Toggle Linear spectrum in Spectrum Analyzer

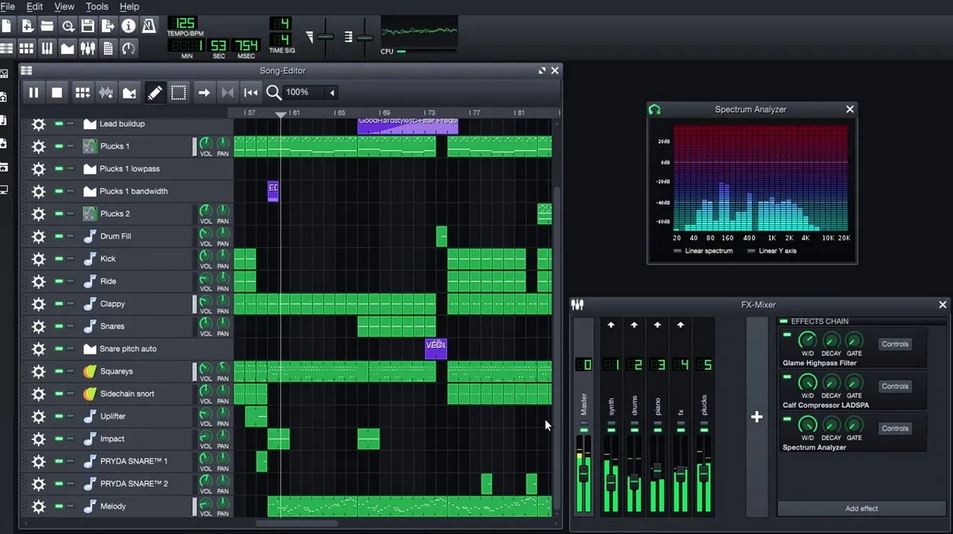tap(677, 251)
